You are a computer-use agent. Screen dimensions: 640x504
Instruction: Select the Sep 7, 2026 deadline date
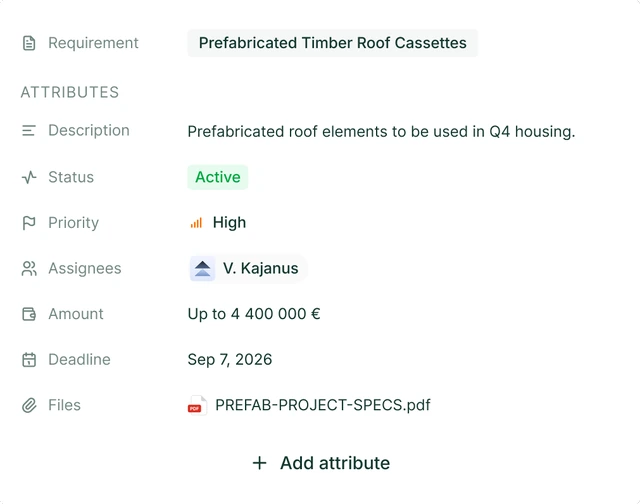(x=230, y=360)
